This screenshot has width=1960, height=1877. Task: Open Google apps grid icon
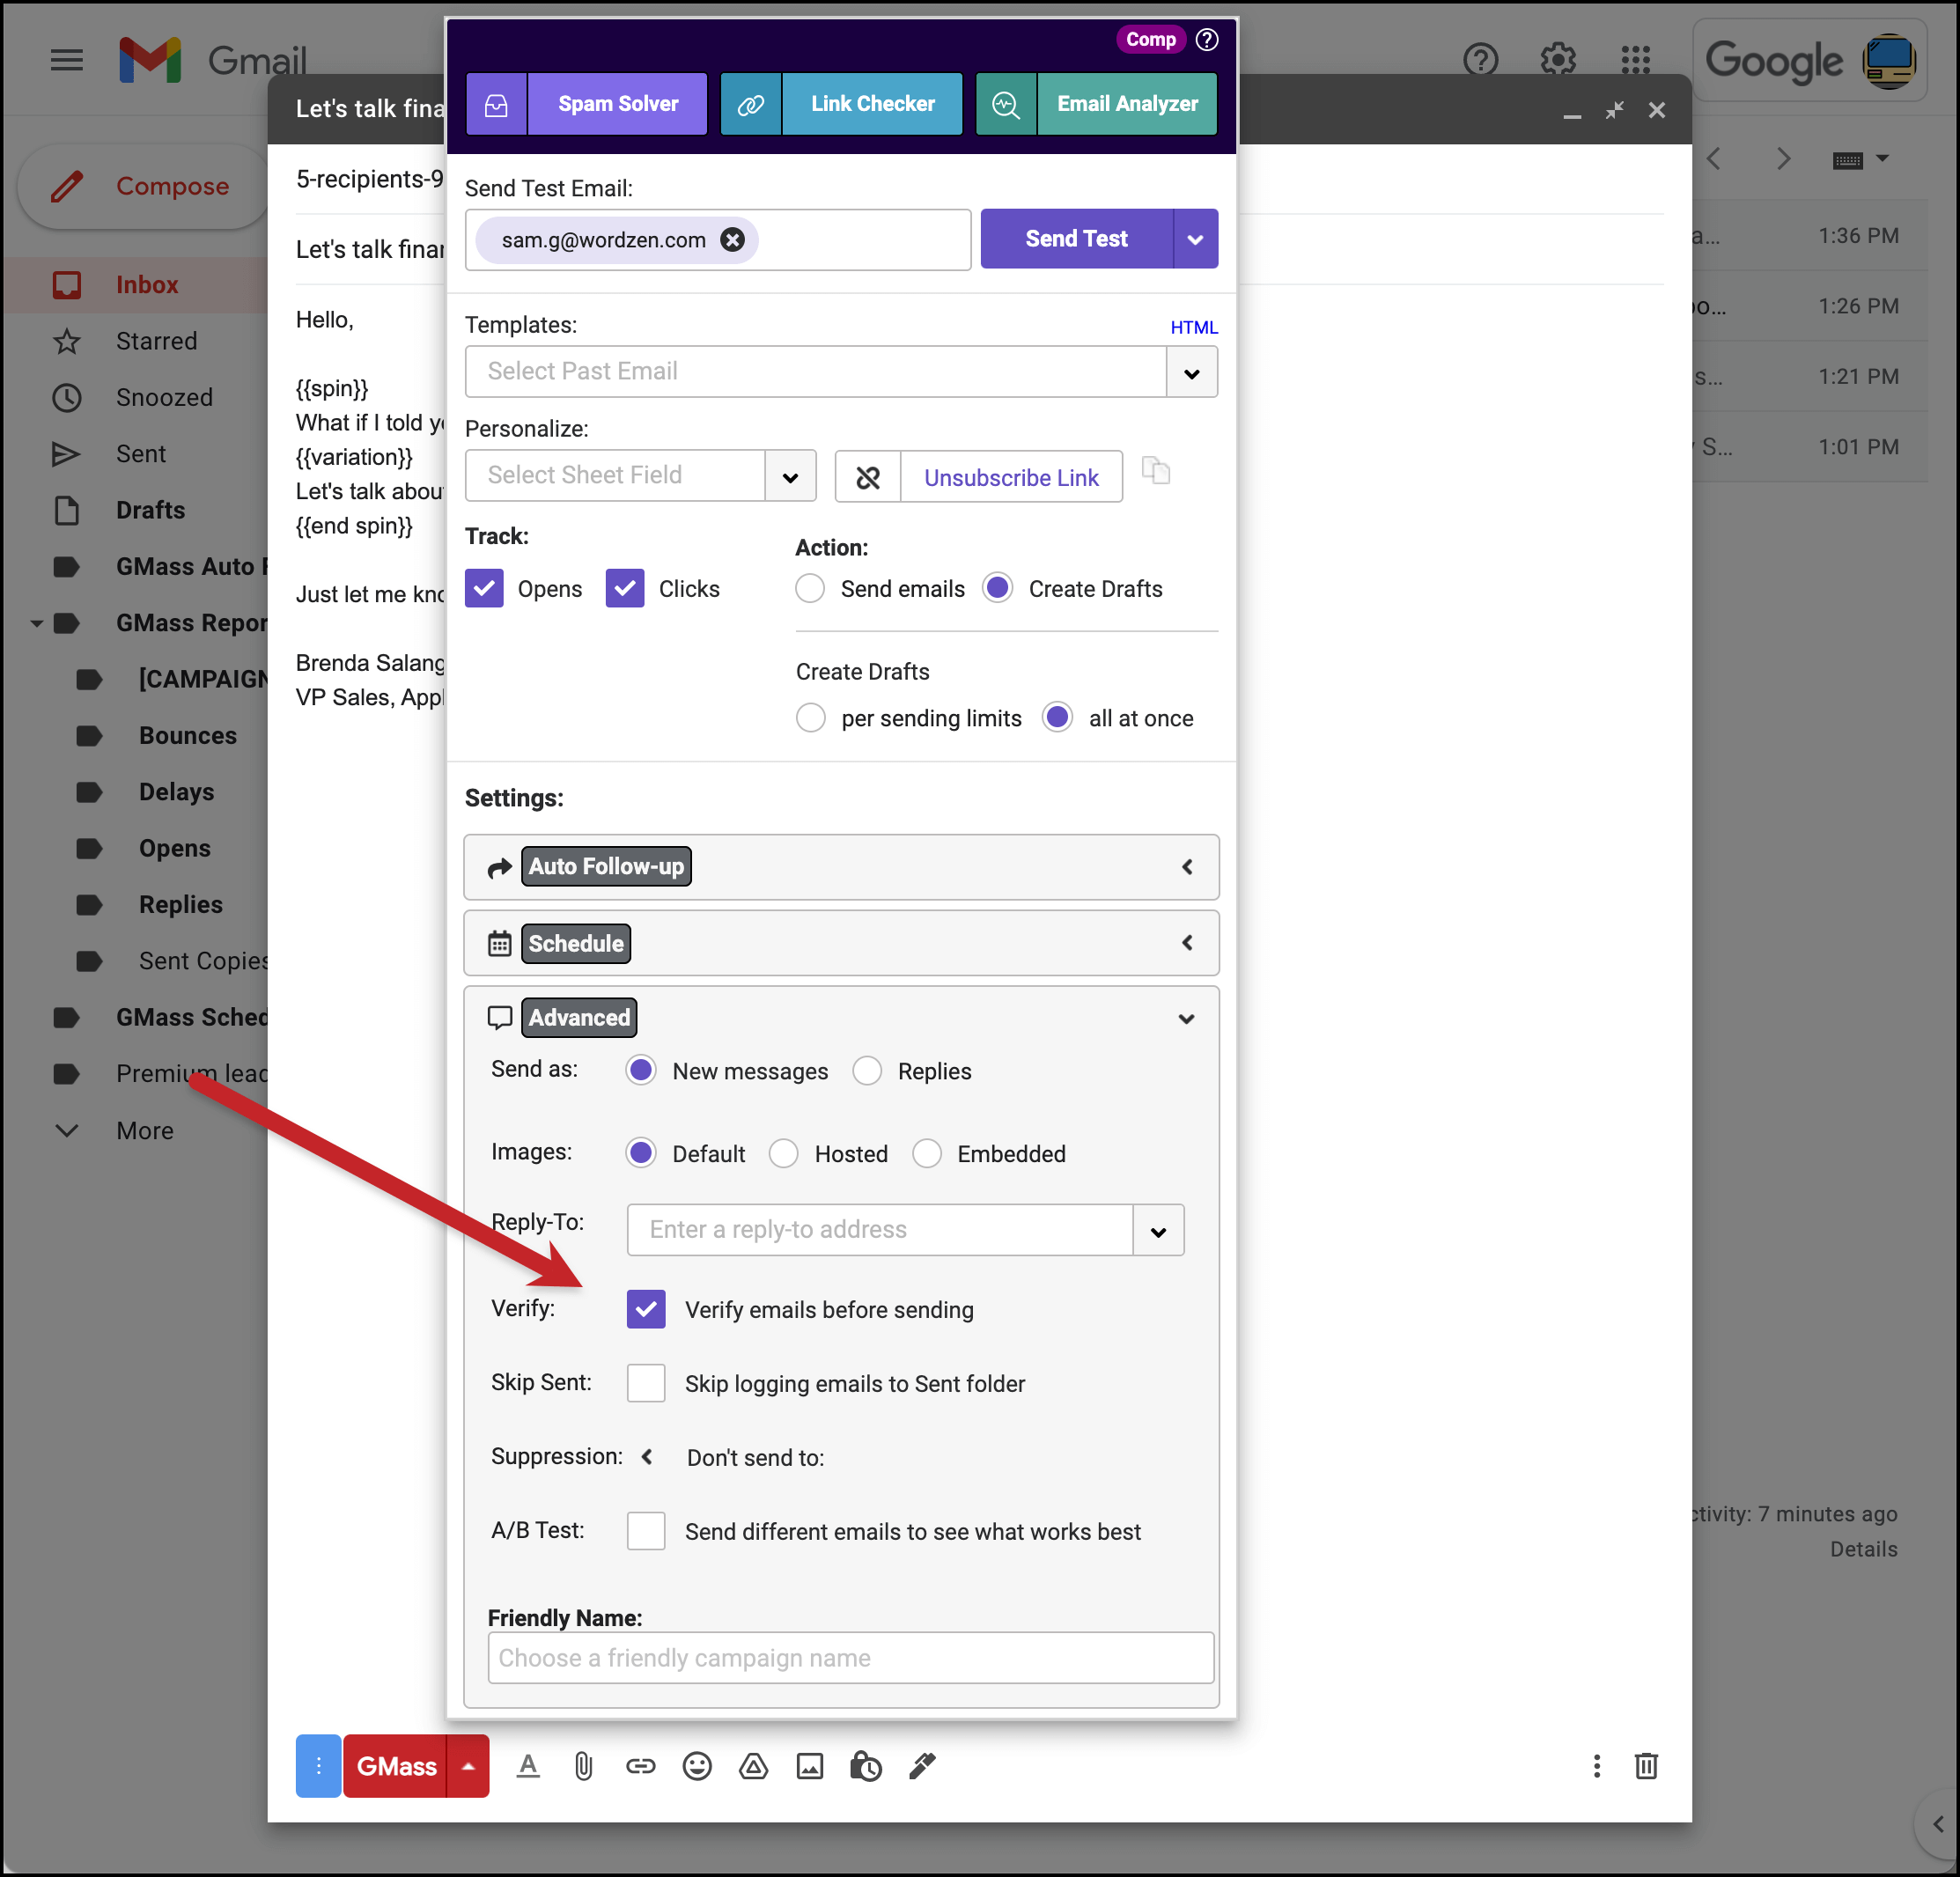1636,60
